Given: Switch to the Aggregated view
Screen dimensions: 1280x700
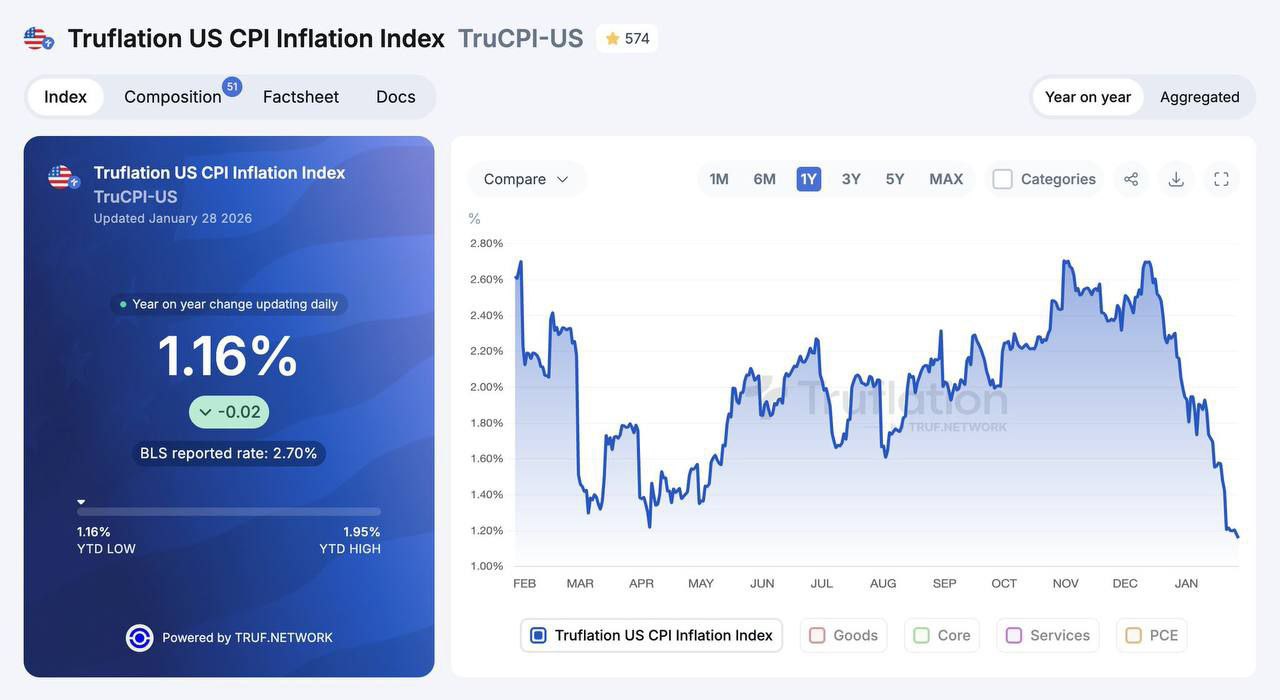Looking at the screenshot, I should [x=1199, y=97].
